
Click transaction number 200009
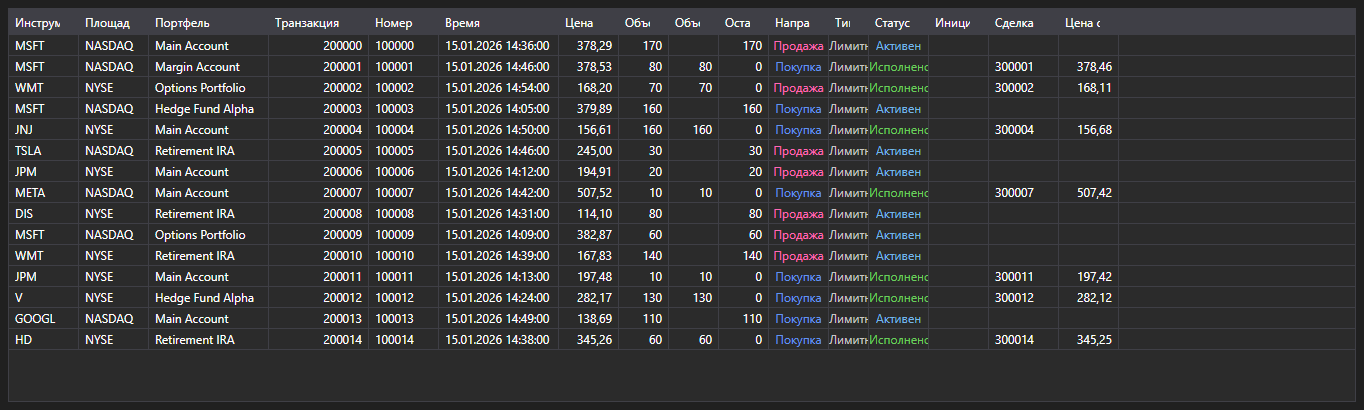(342, 234)
